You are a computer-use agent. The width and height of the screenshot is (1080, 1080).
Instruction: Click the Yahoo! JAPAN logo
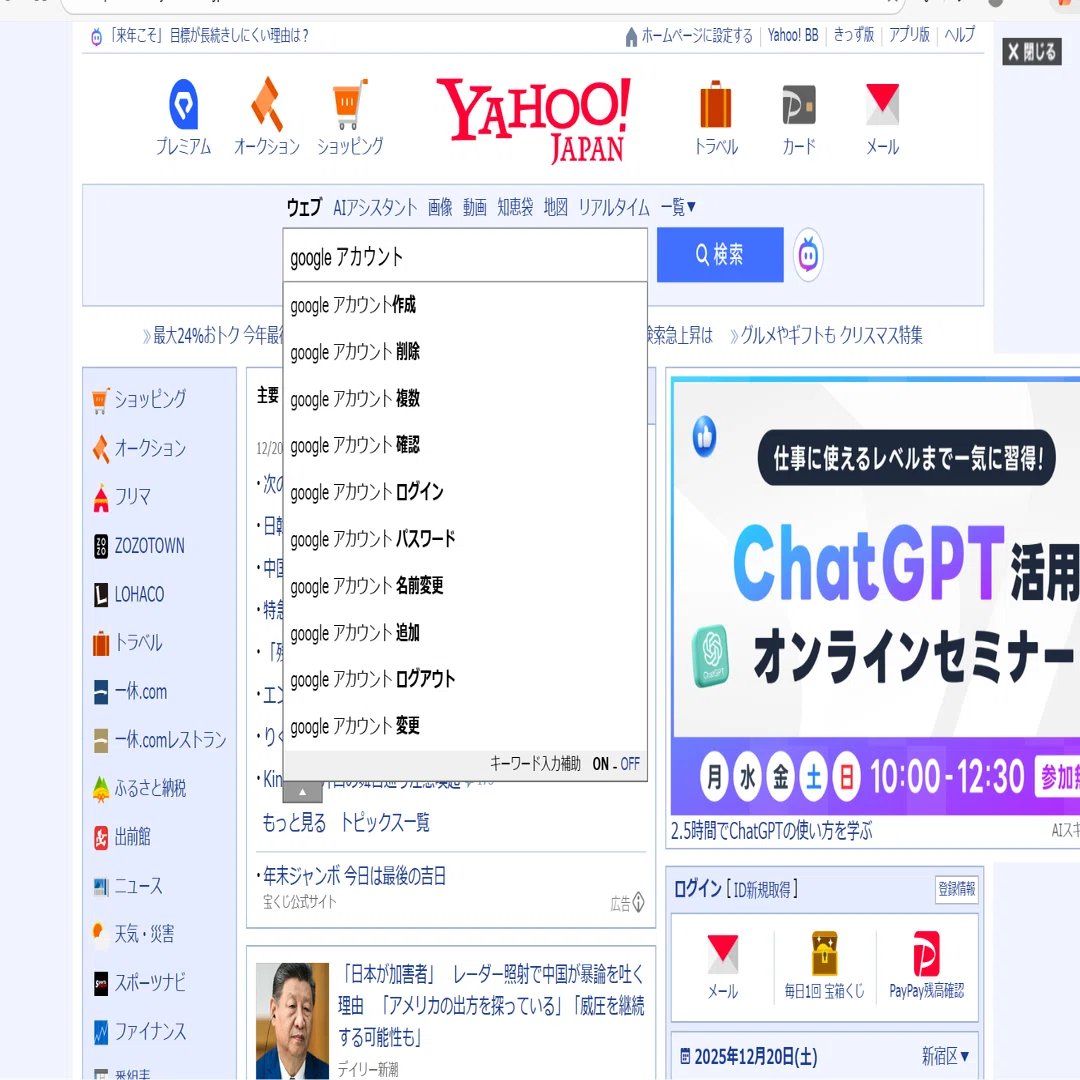click(x=533, y=119)
